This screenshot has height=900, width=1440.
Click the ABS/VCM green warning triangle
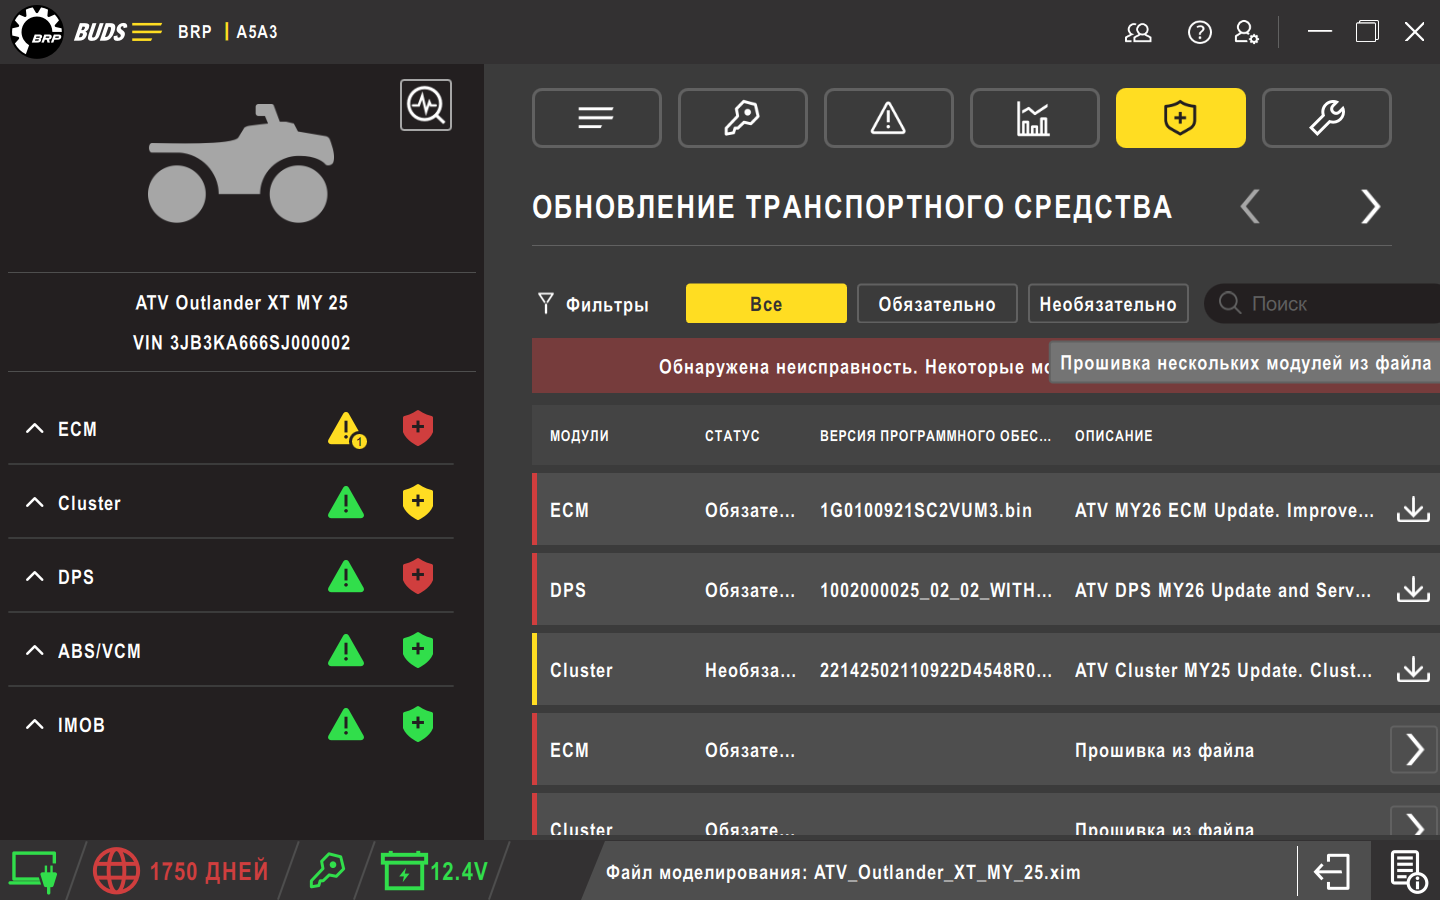346,650
